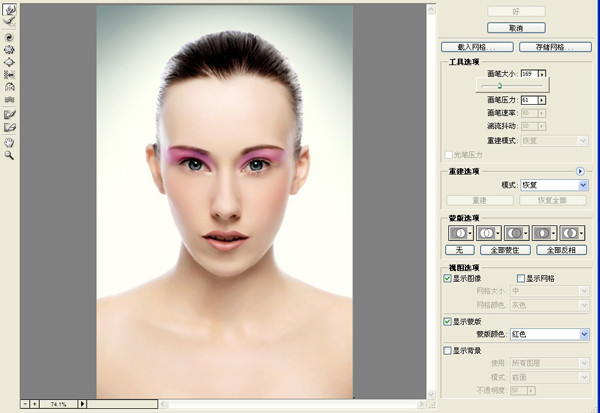
Task: Select the Mirror tool
Action: 9,87
